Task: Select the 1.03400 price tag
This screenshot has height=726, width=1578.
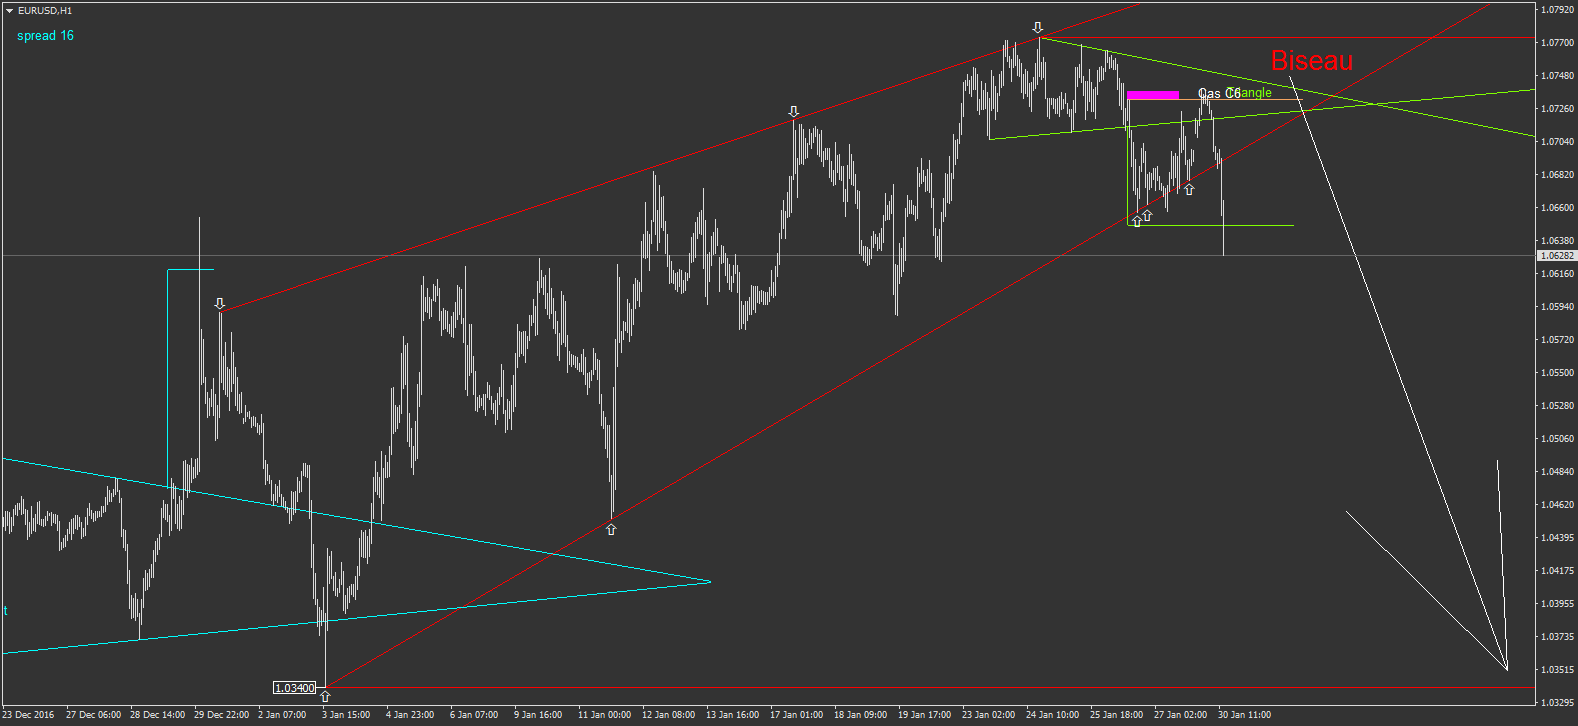Action: (x=295, y=688)
